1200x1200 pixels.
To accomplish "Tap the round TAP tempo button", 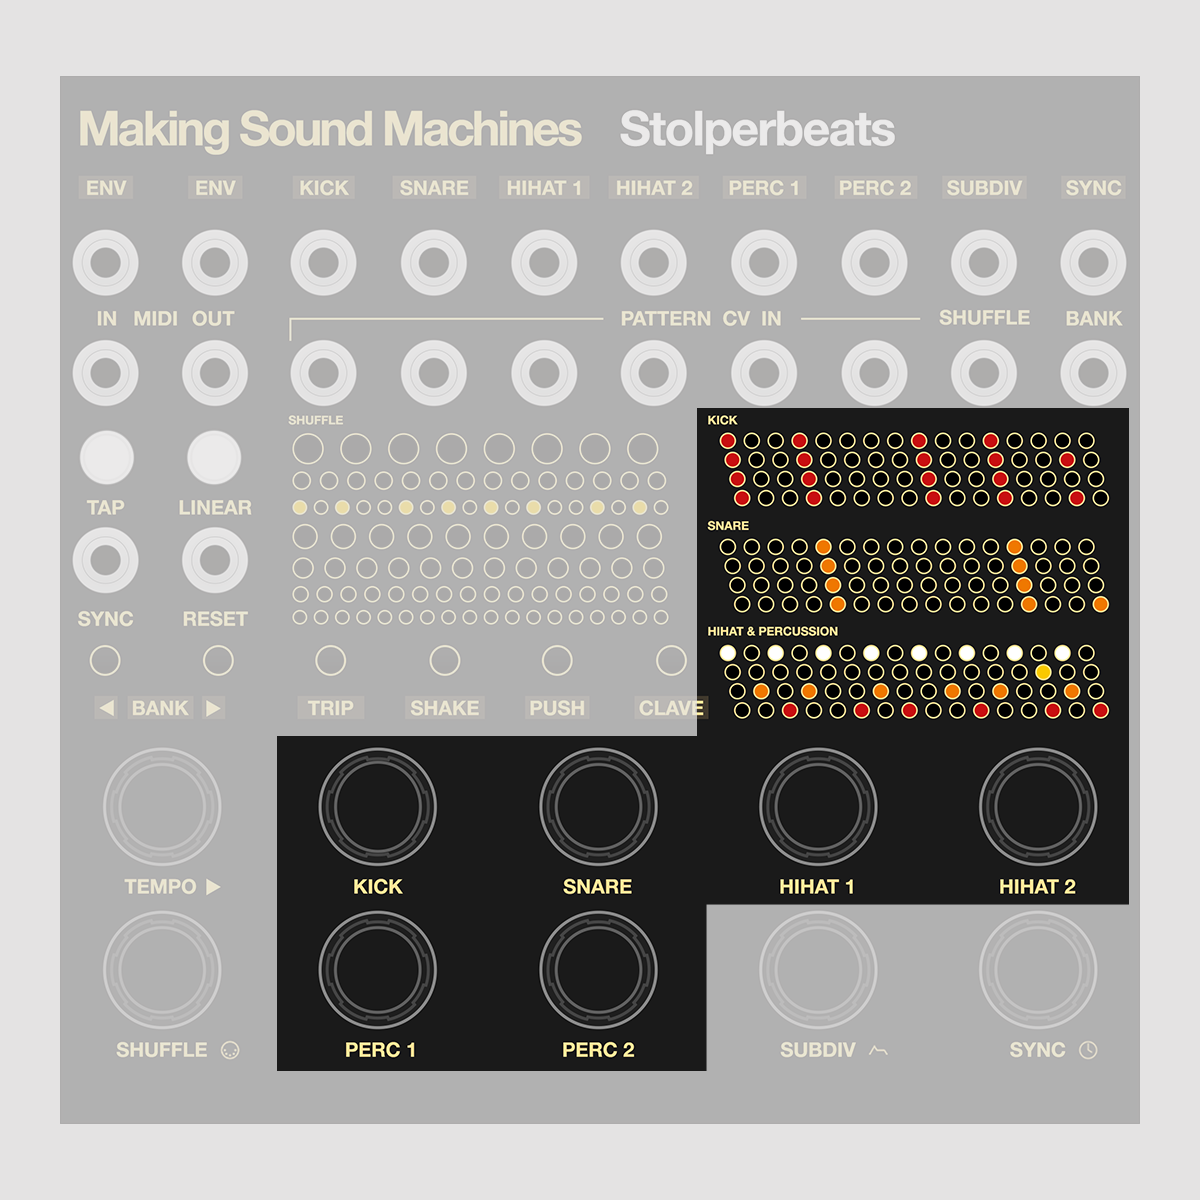I will point(106,457).
